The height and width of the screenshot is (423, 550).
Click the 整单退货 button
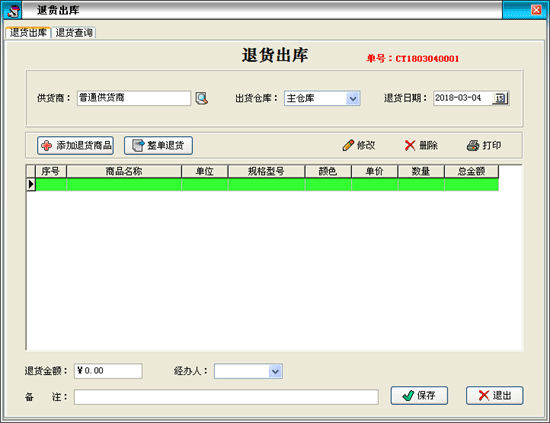click(x=158, y=146)
